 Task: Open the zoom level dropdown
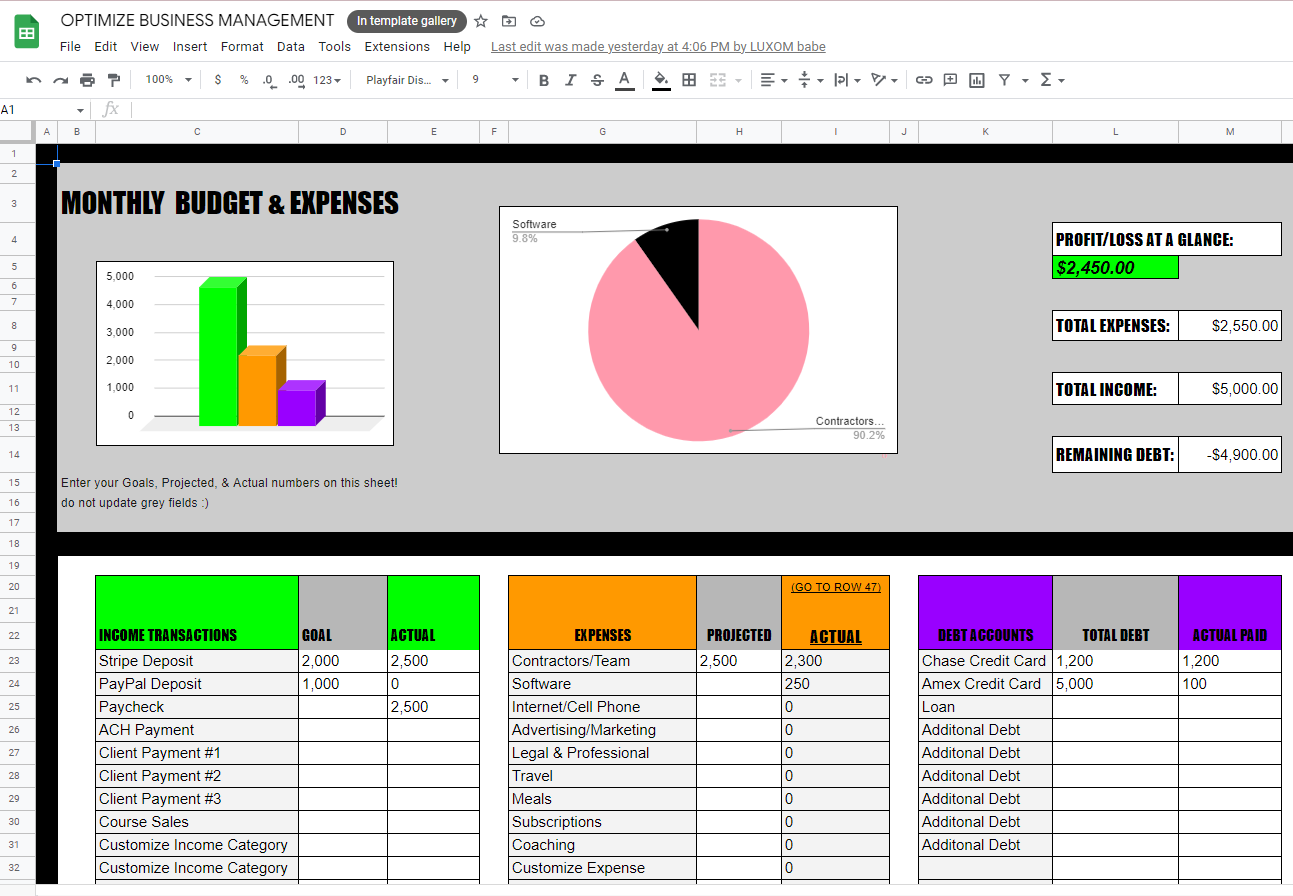coord(167,80)
